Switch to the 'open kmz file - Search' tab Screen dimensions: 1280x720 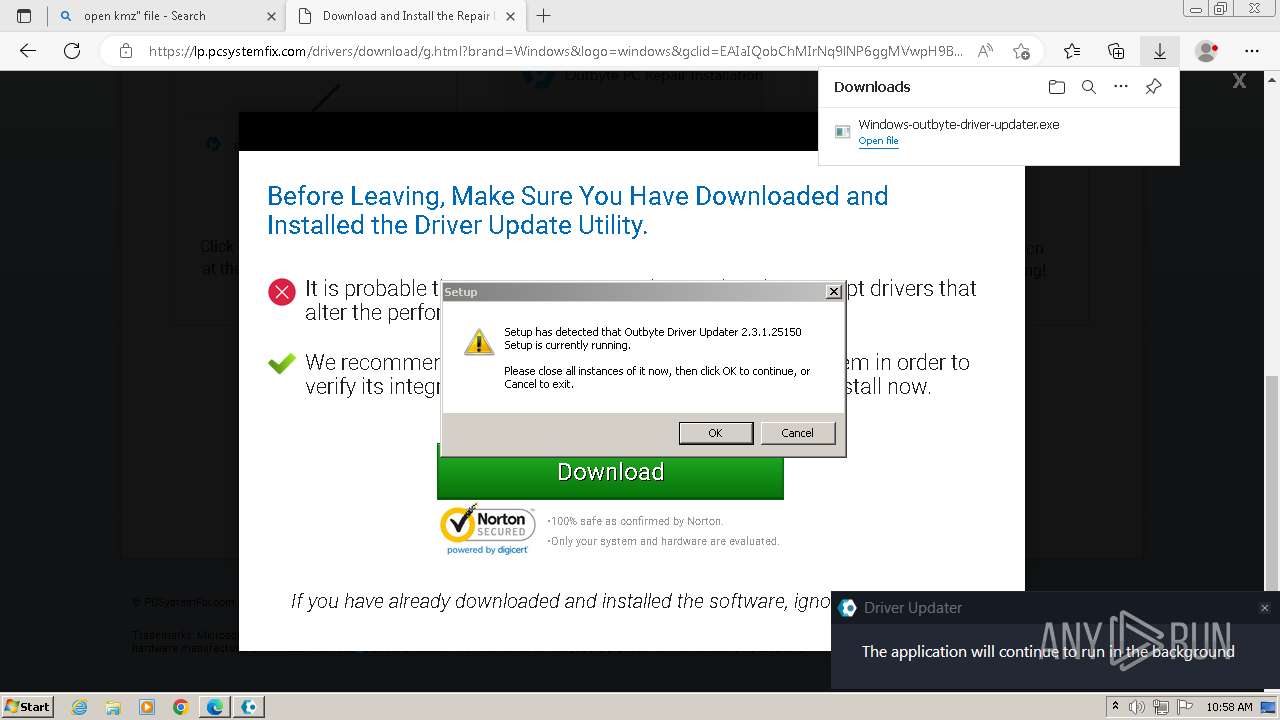(166, 16)
